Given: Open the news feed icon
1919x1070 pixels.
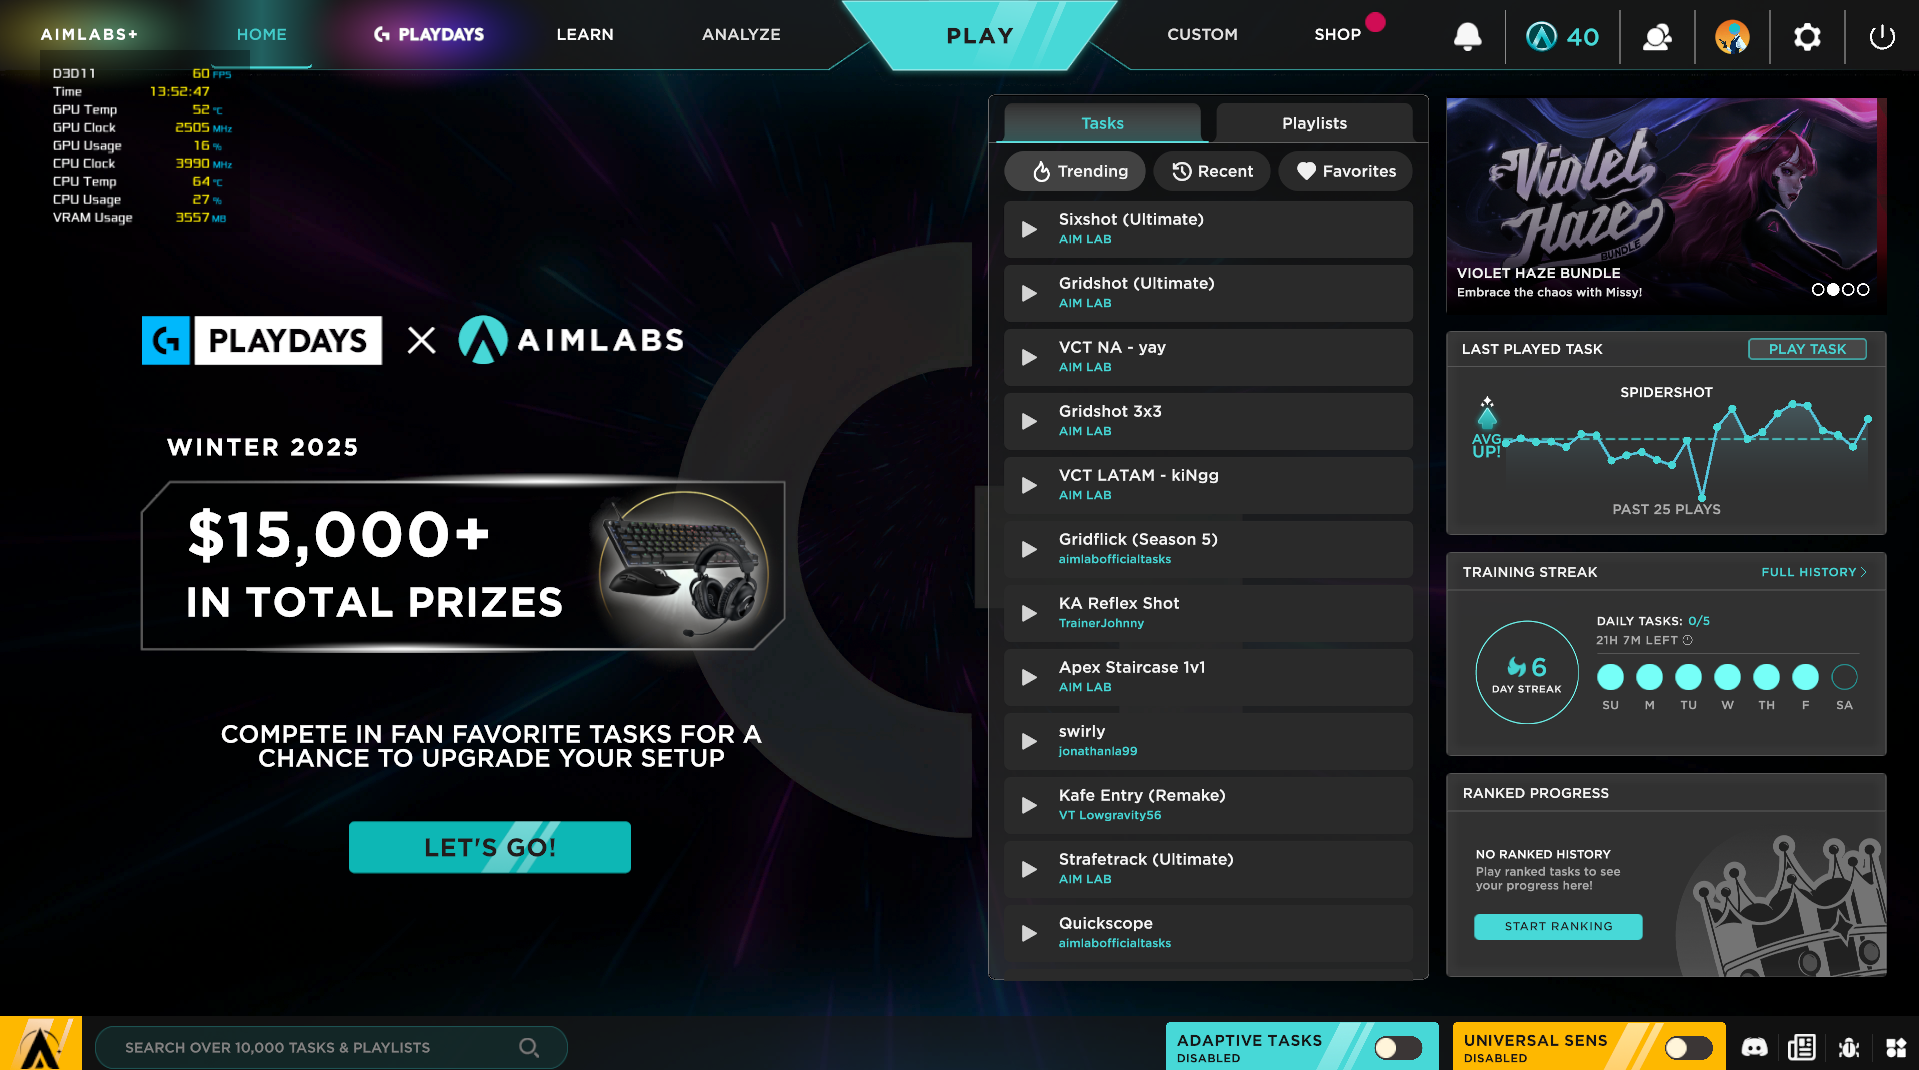Looking at the screenshot, I should pyautogui.click(x=1801, y=1047).
